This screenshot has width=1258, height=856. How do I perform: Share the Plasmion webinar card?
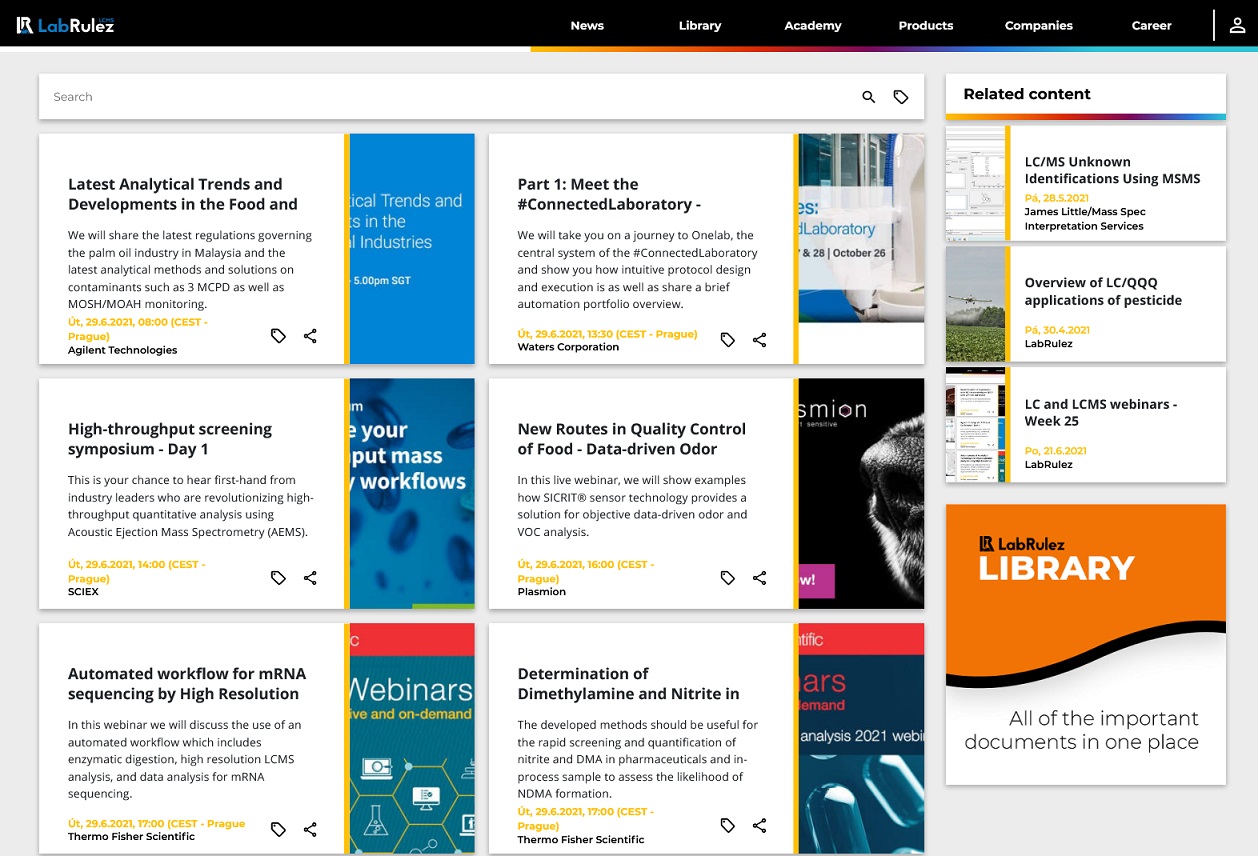coord(760,578)
